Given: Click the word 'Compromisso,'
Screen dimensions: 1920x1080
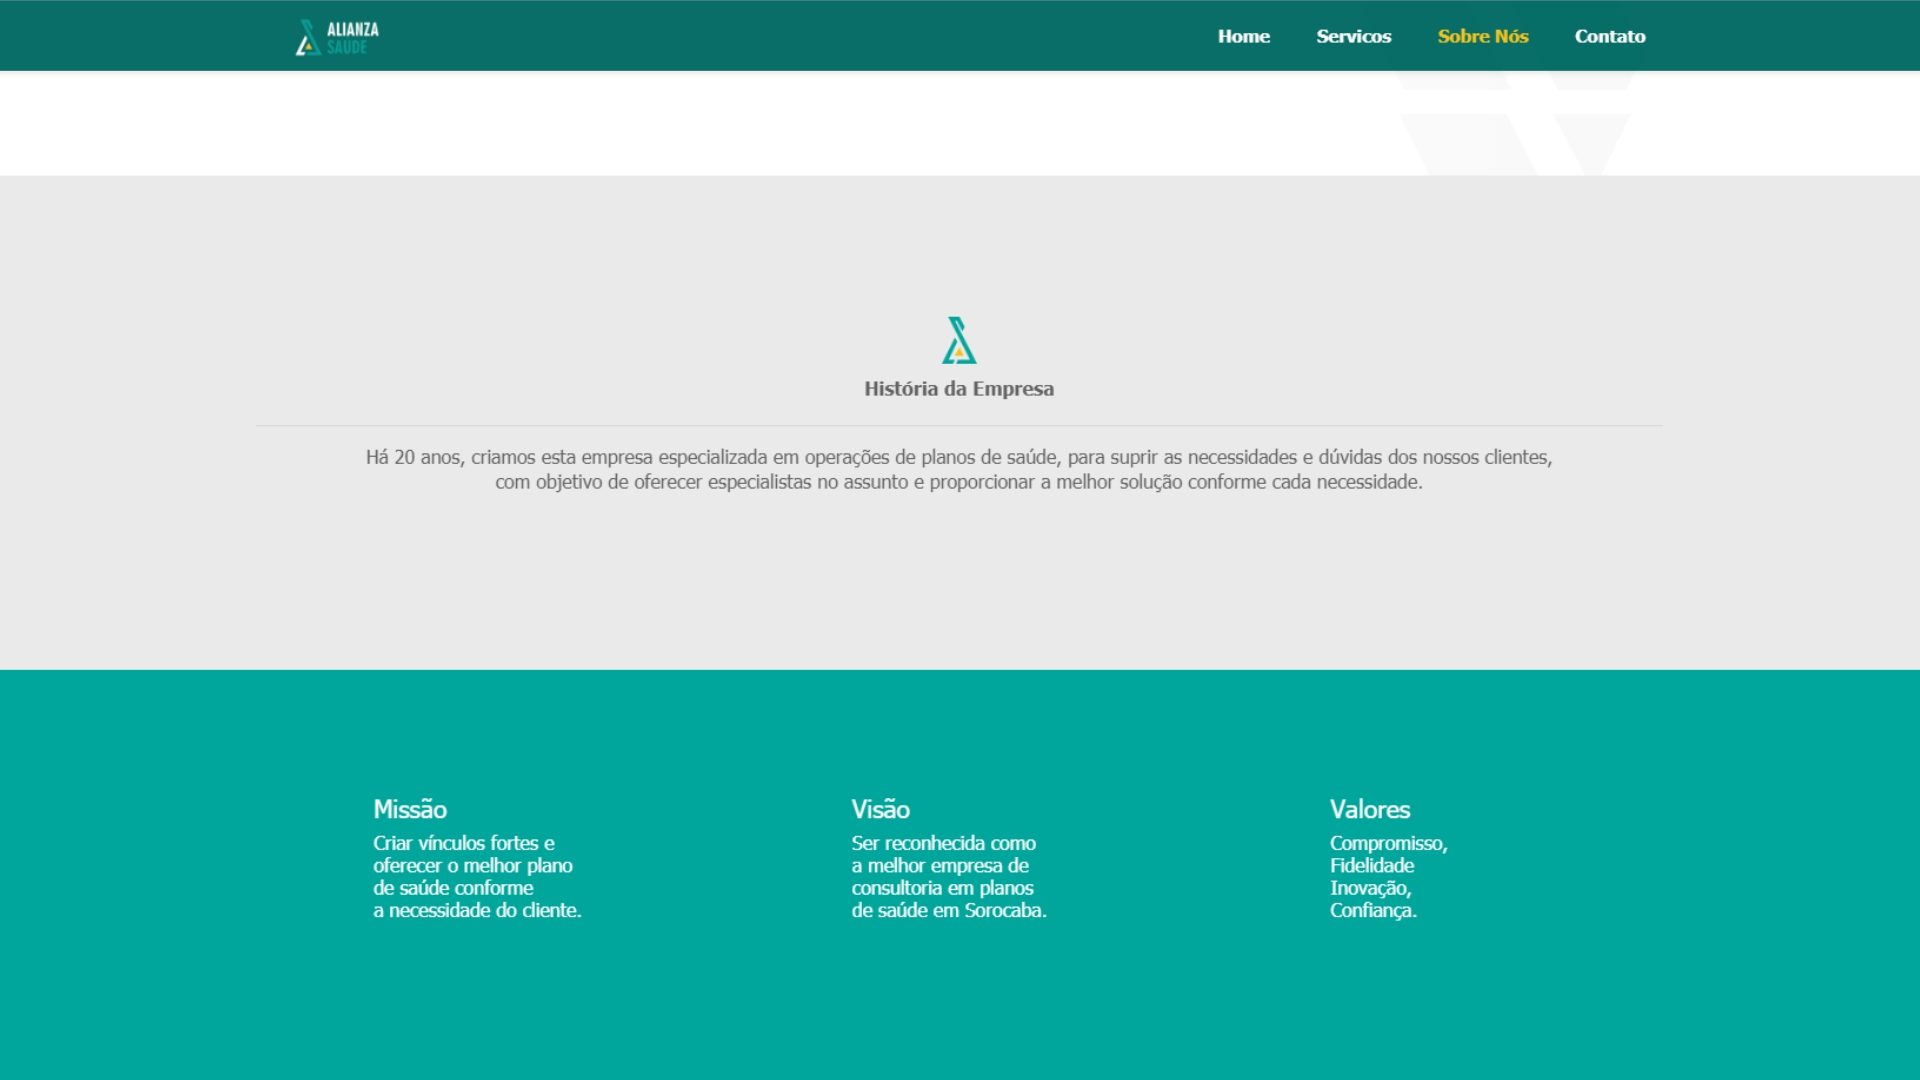Looking at the screenshot, I should click(x=1388, y=844).
